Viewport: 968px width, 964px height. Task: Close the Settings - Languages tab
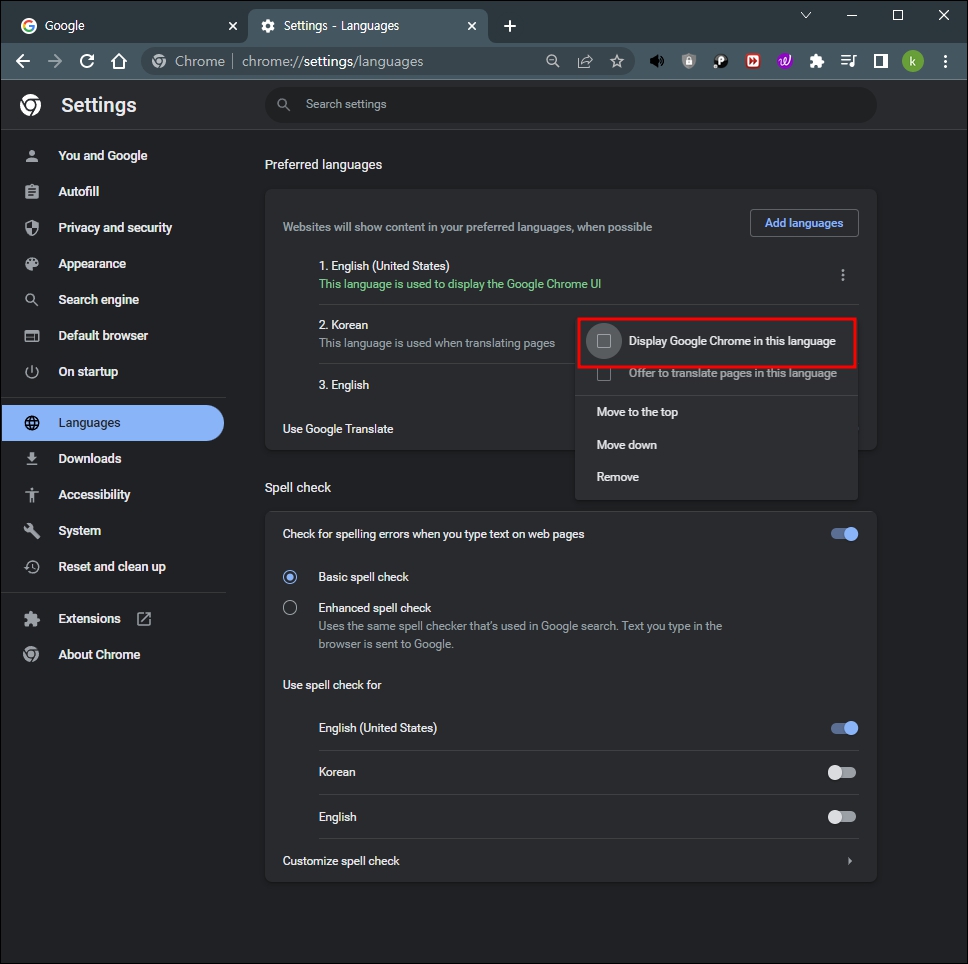point(472,26)
